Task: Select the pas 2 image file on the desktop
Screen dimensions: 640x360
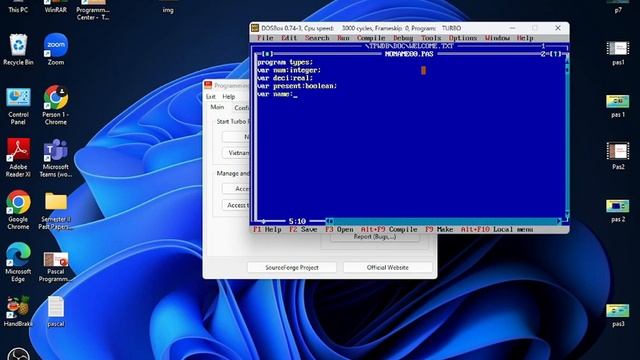Action: 618,211
